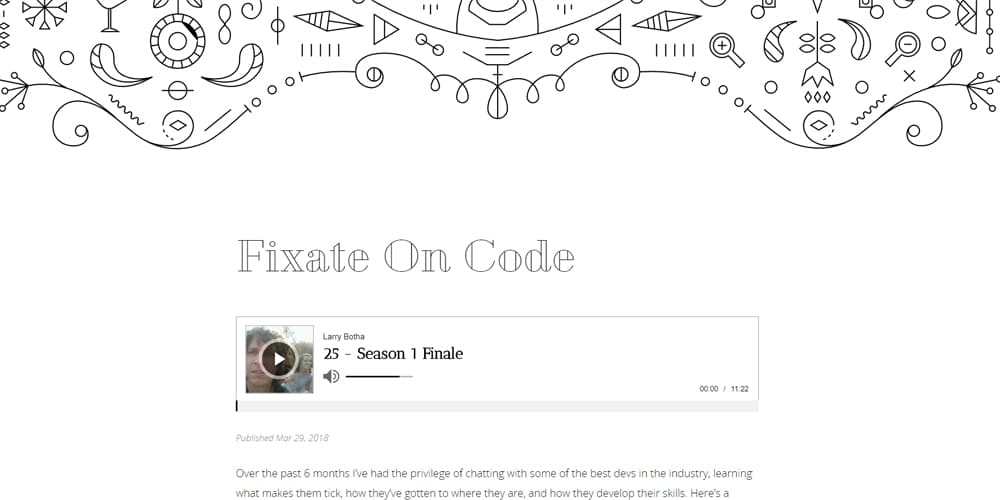Viewport: 1000px width, 500px height.
Task: Click the left-pointing triangle in the header art
Action: (609, 29)
